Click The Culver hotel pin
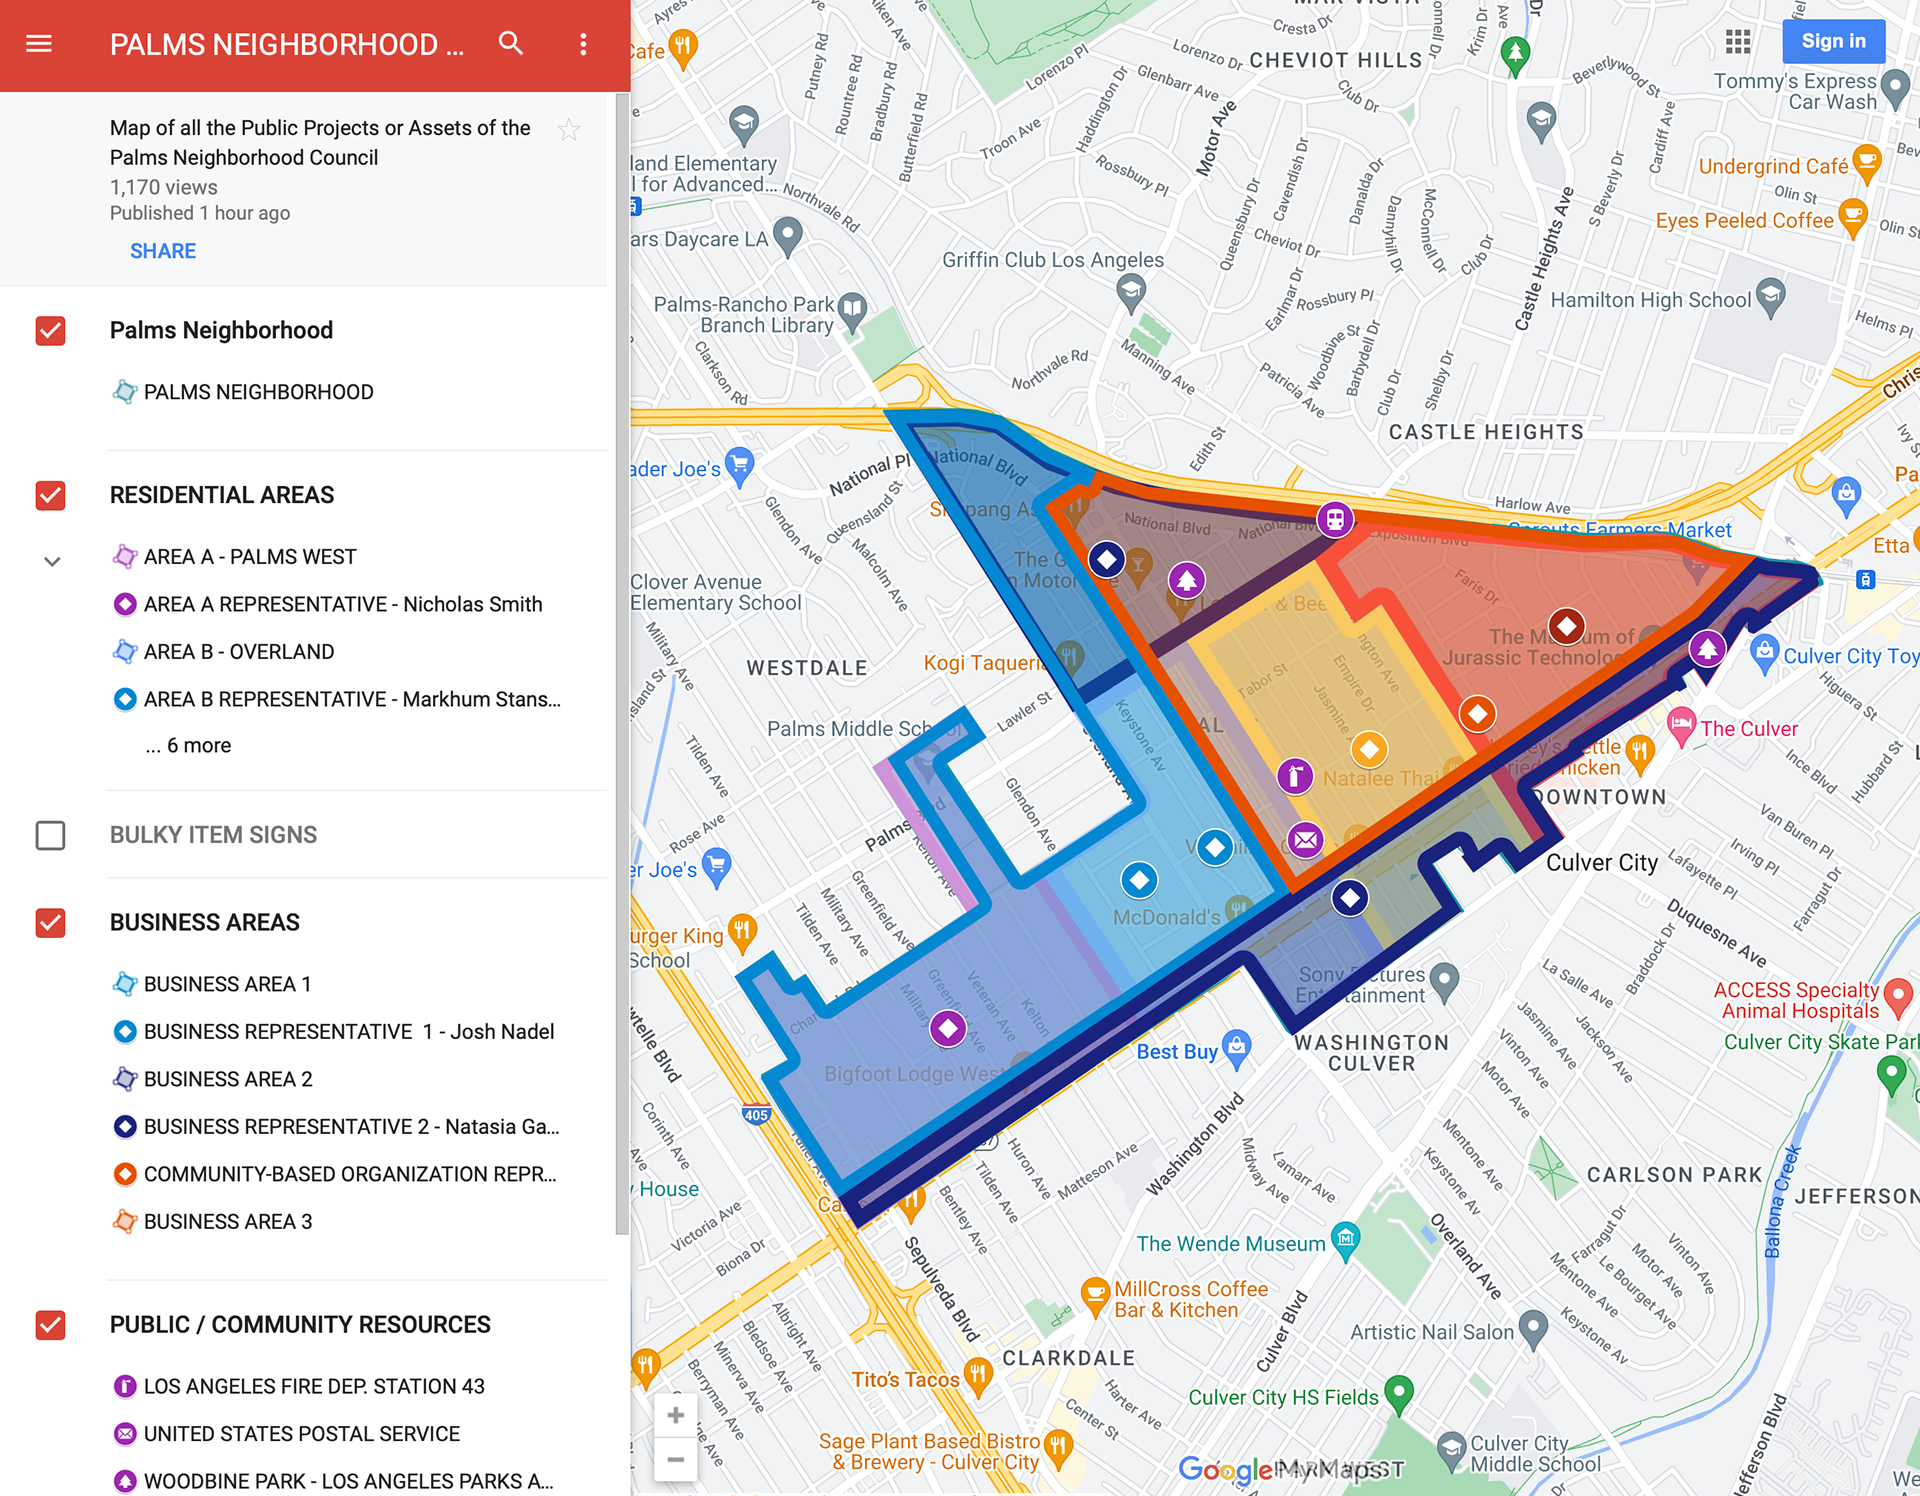1920x1496 pixels. 1681,727
